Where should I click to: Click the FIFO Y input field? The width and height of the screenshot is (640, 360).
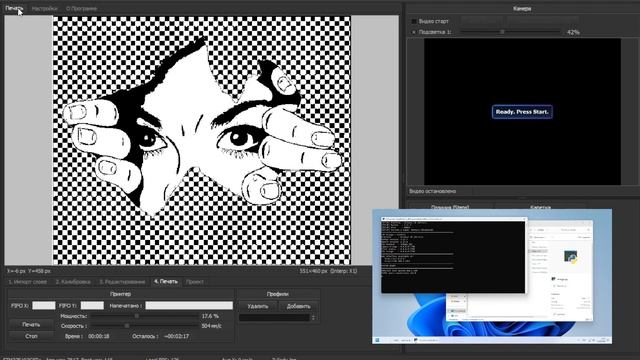(x=92, y=305)
